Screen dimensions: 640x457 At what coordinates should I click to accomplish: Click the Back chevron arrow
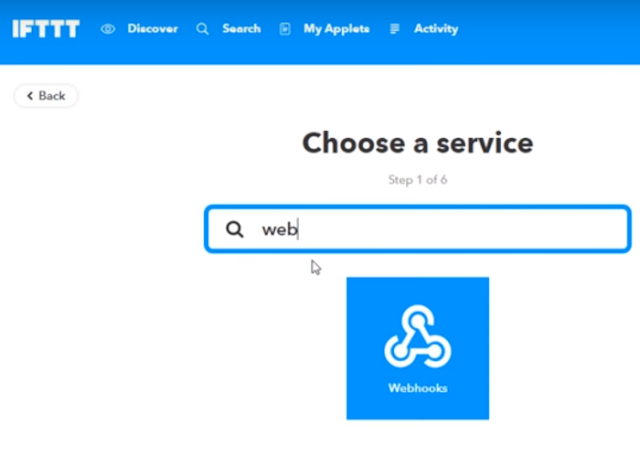(30, 96)
